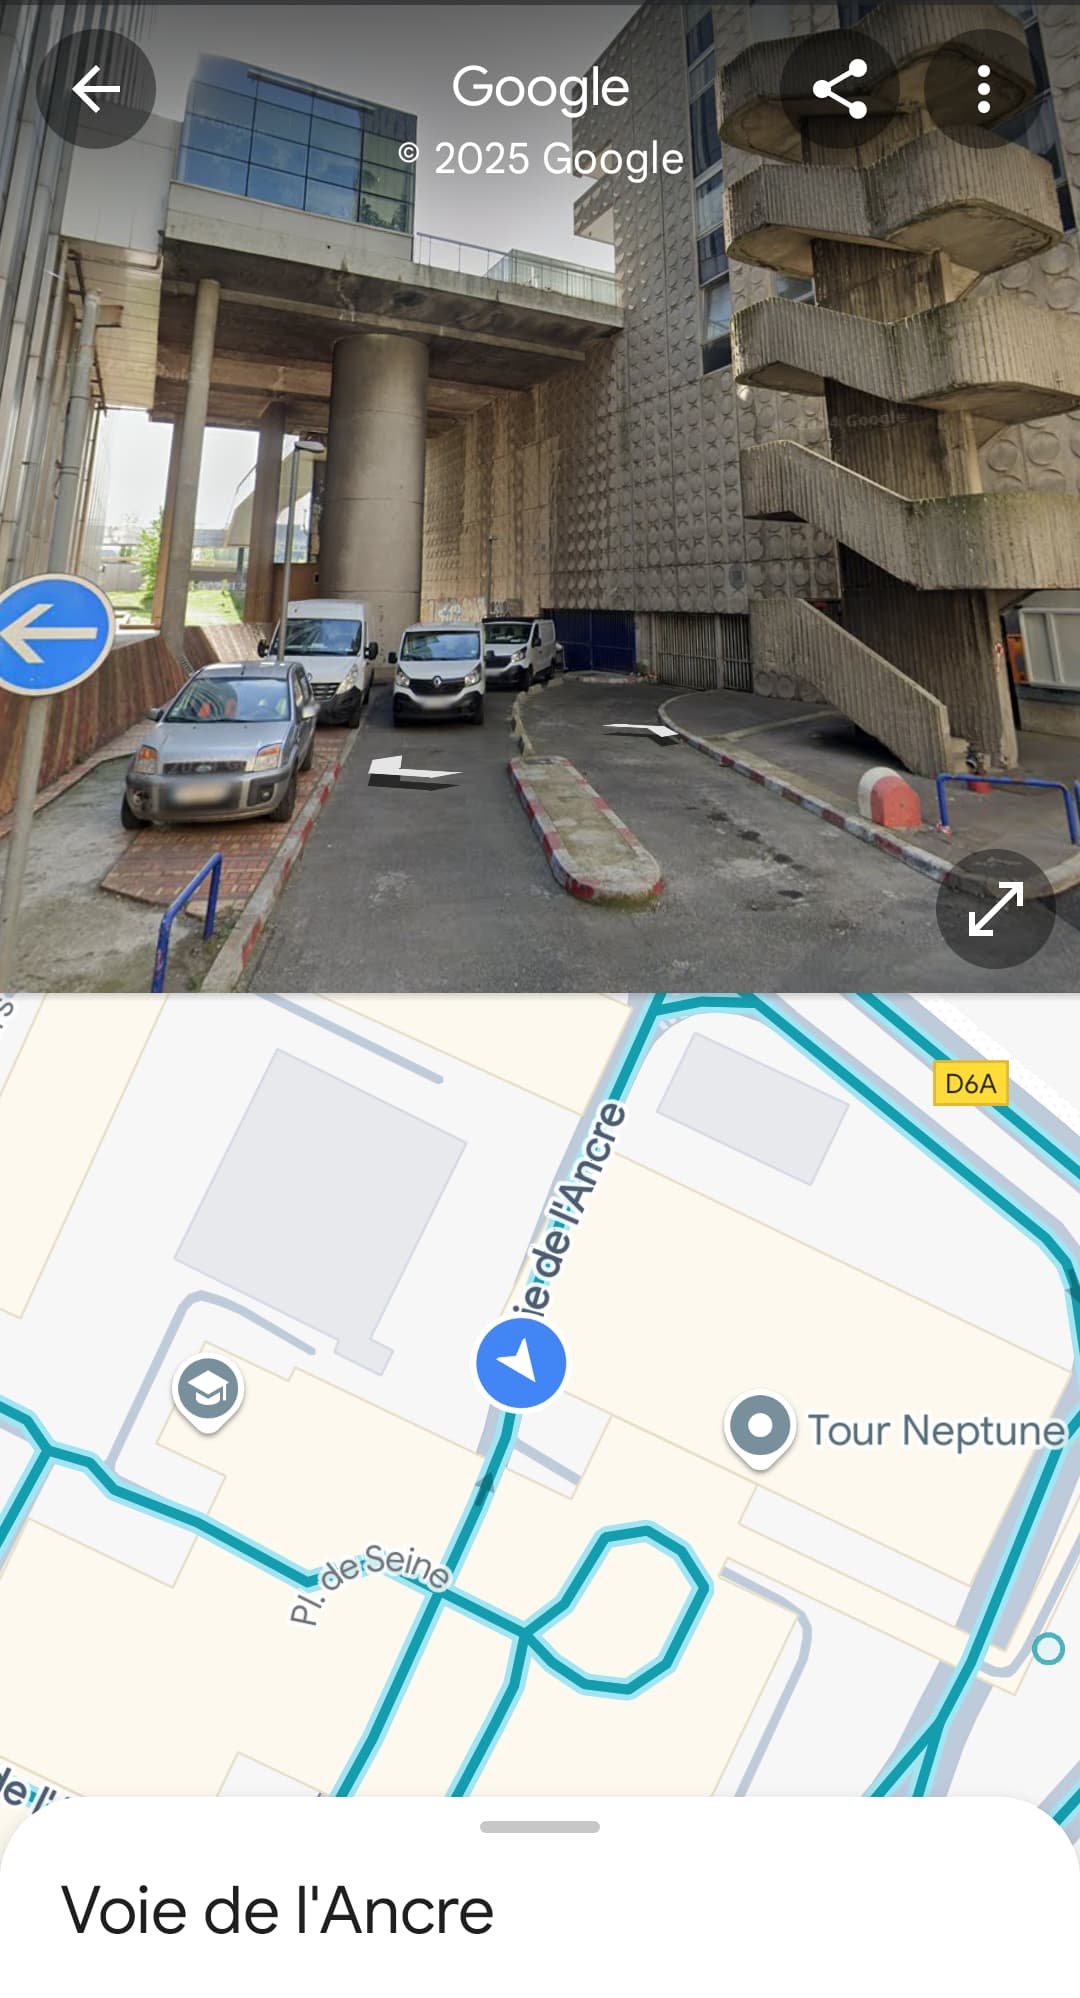Screen dimensions: 1080x1998
Task: Tap the looped Street View path on map
Action: [x=620, y=1608]
